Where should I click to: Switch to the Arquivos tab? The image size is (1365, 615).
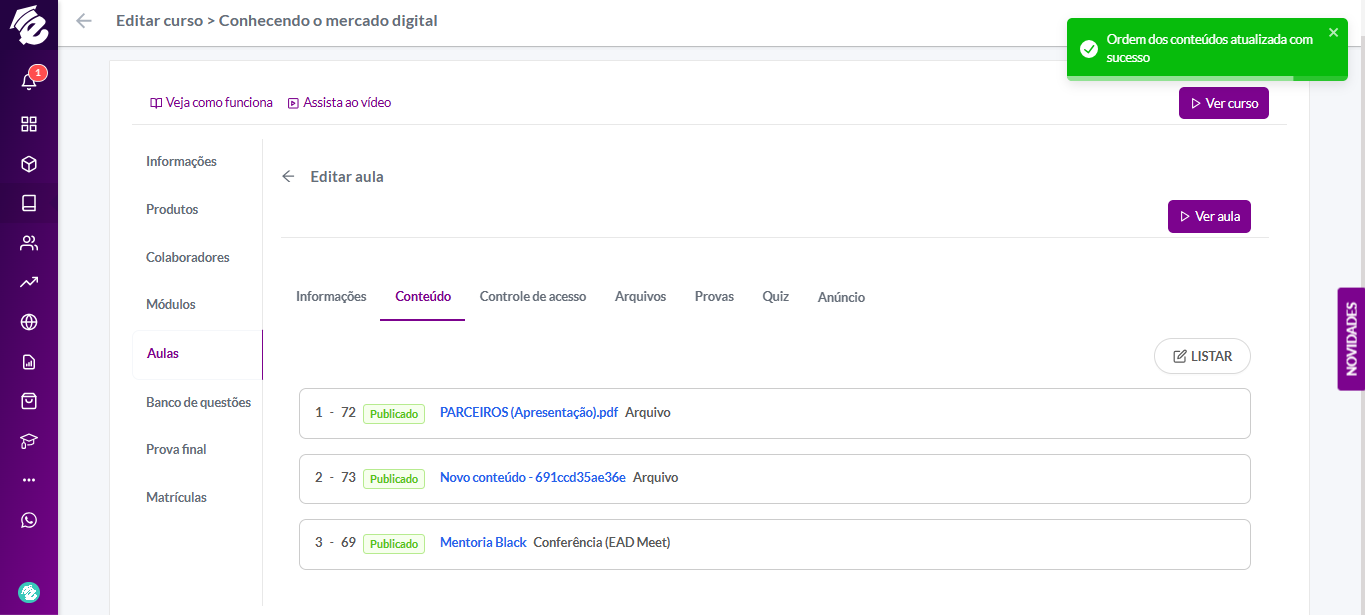(640, 296)
